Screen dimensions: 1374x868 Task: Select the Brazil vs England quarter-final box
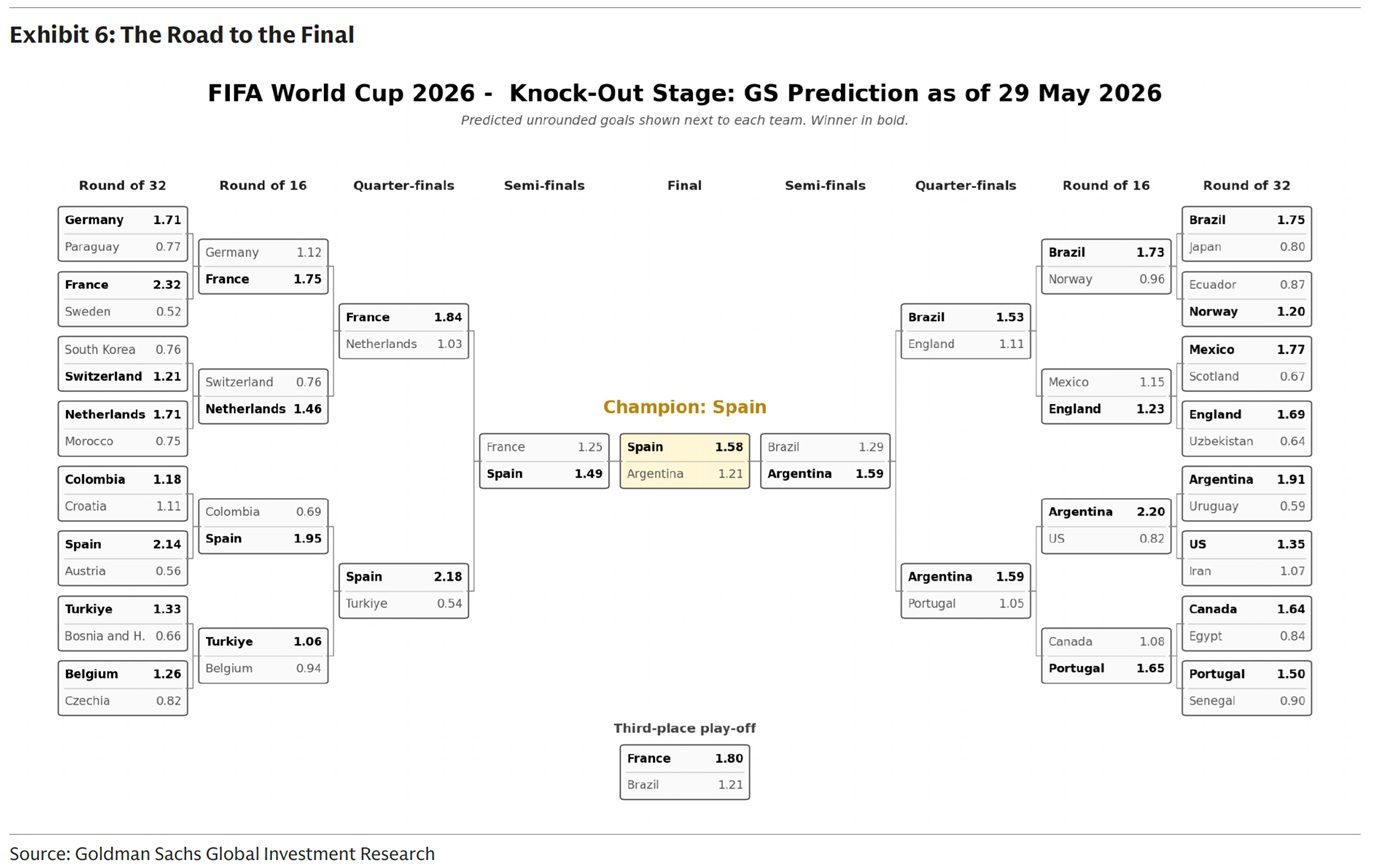point(965,331)
